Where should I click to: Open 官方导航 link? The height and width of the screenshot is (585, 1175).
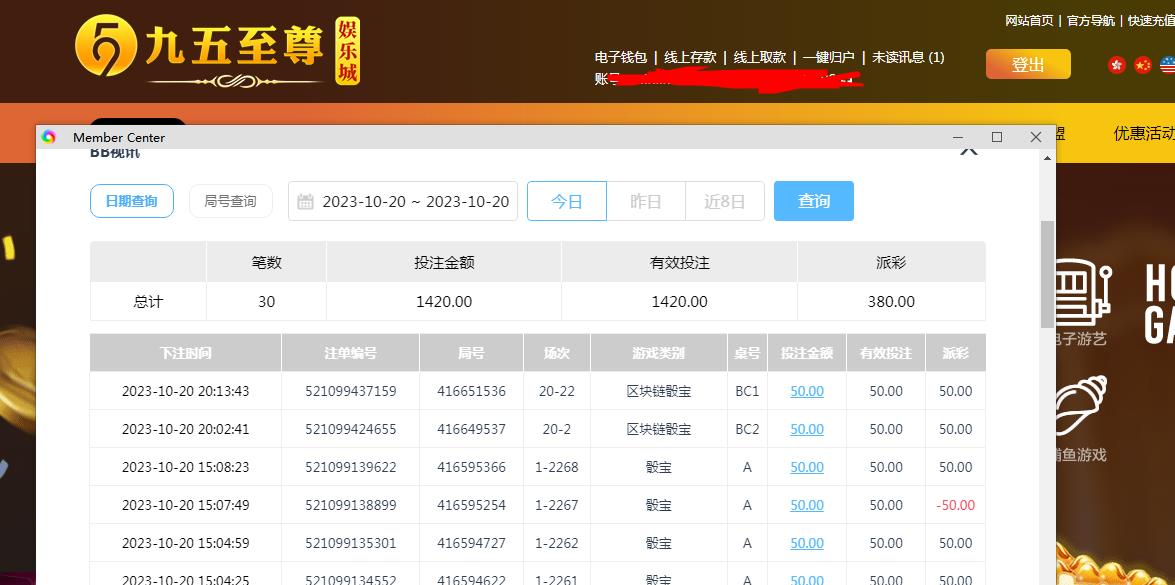tap(1091, 21)
